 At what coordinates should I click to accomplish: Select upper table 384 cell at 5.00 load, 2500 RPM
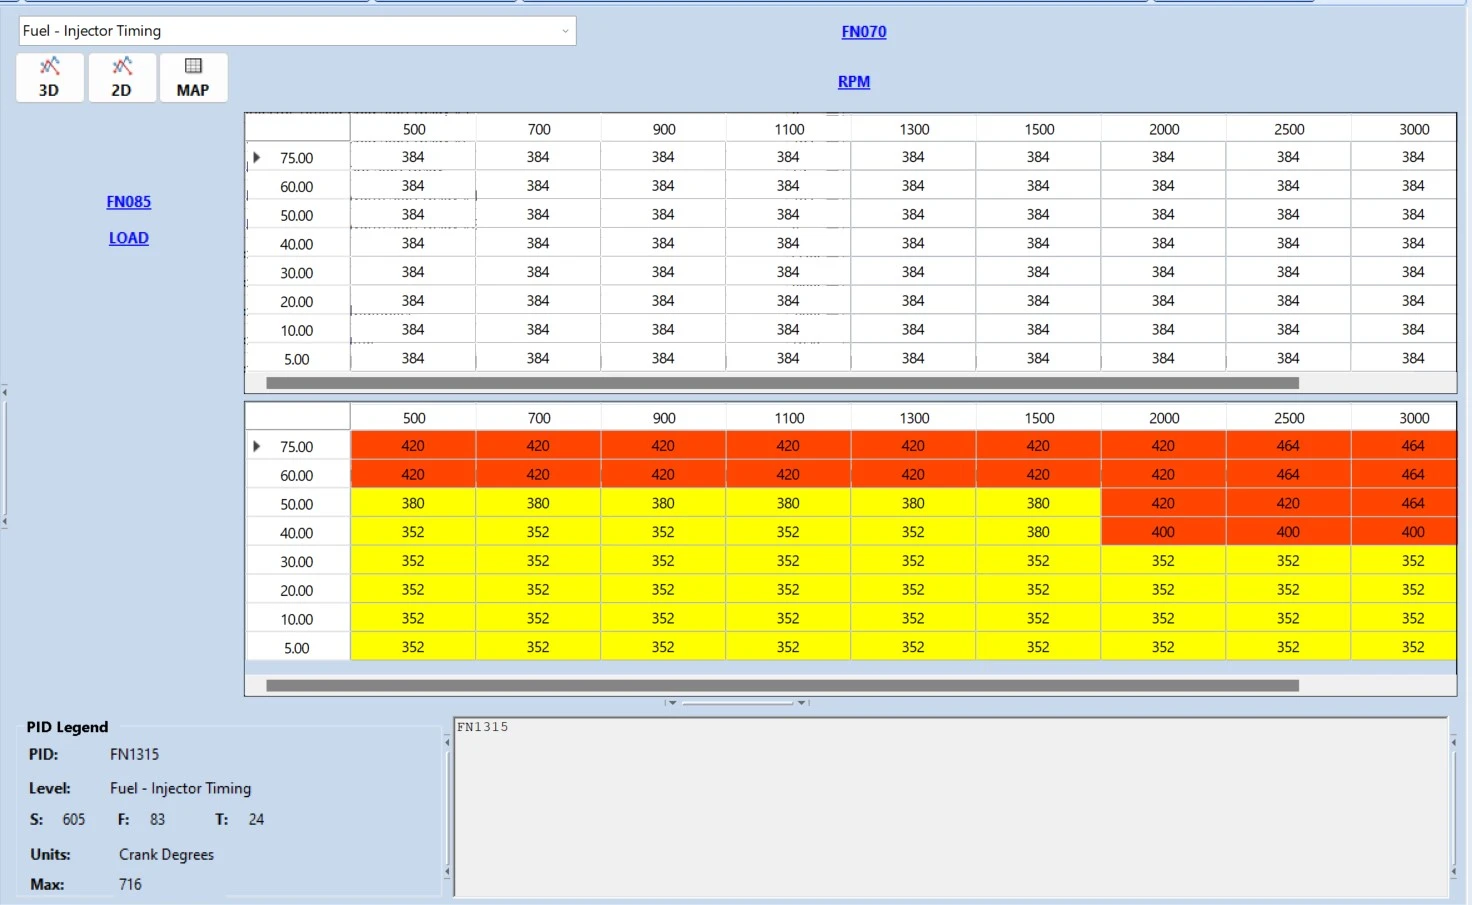1288,358
